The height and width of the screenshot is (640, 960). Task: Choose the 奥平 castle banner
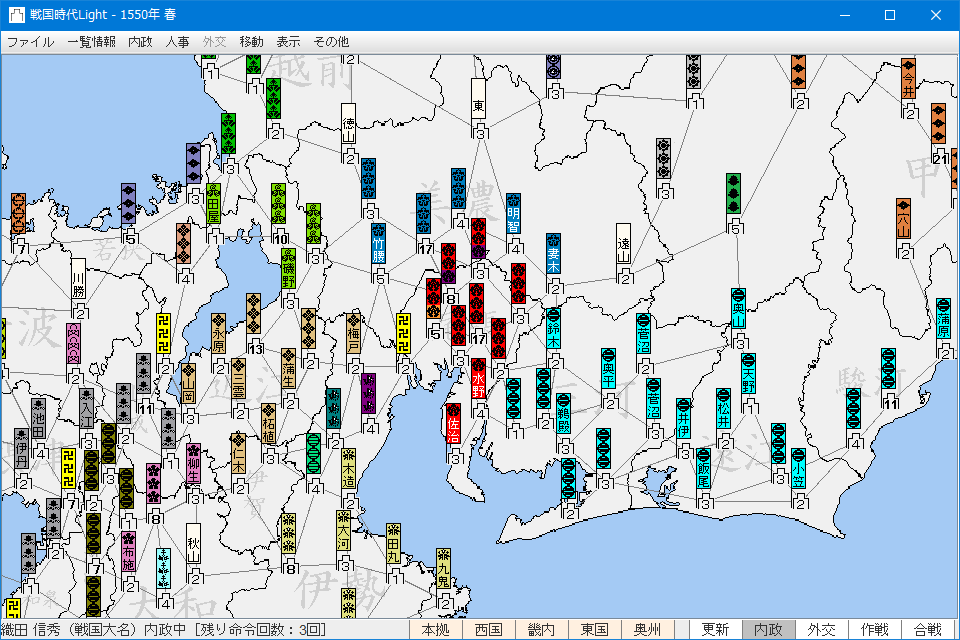608,369
